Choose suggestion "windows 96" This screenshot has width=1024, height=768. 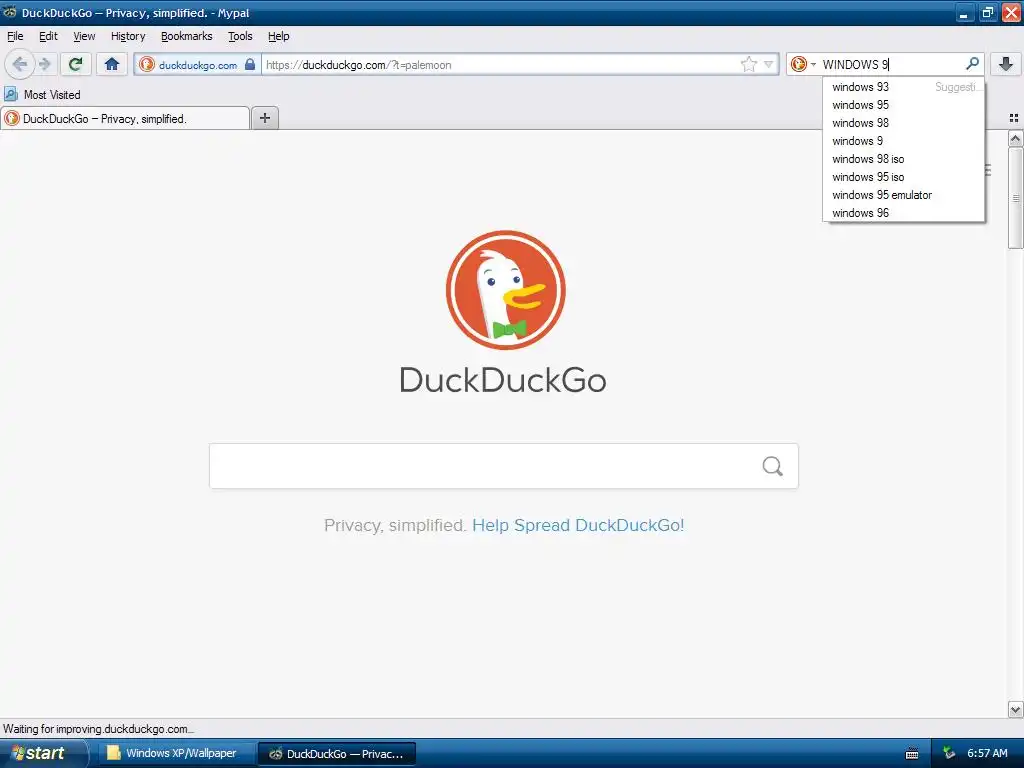click(904, 213)
